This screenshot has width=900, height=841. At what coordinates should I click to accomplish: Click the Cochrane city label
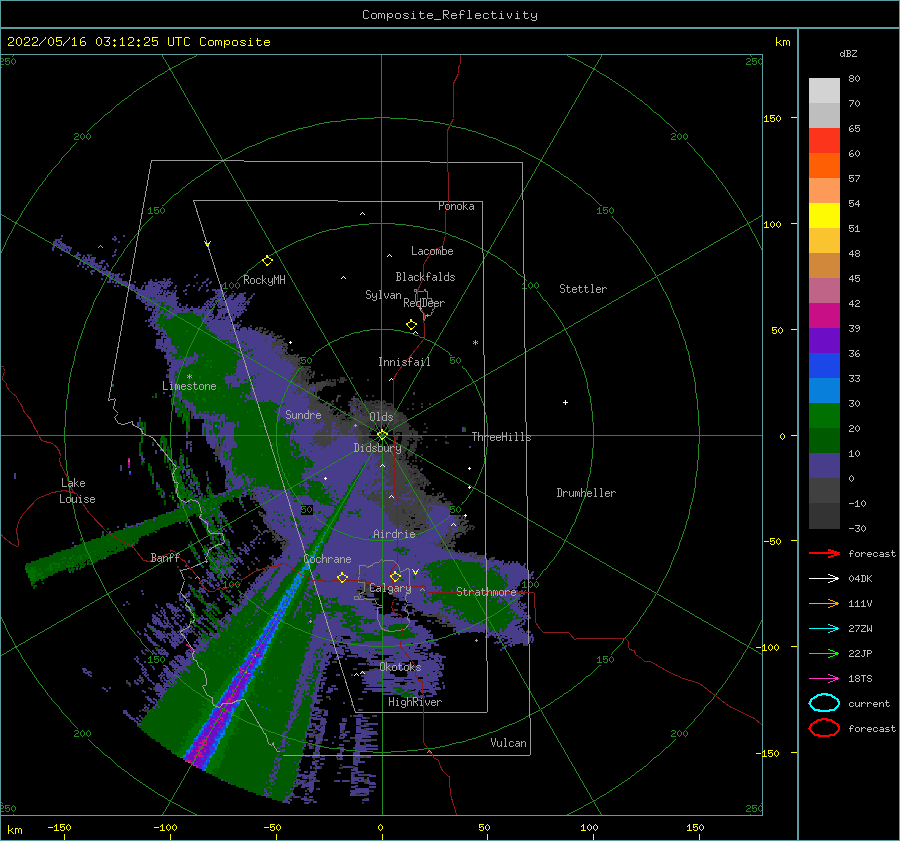[x=327, y=559]
